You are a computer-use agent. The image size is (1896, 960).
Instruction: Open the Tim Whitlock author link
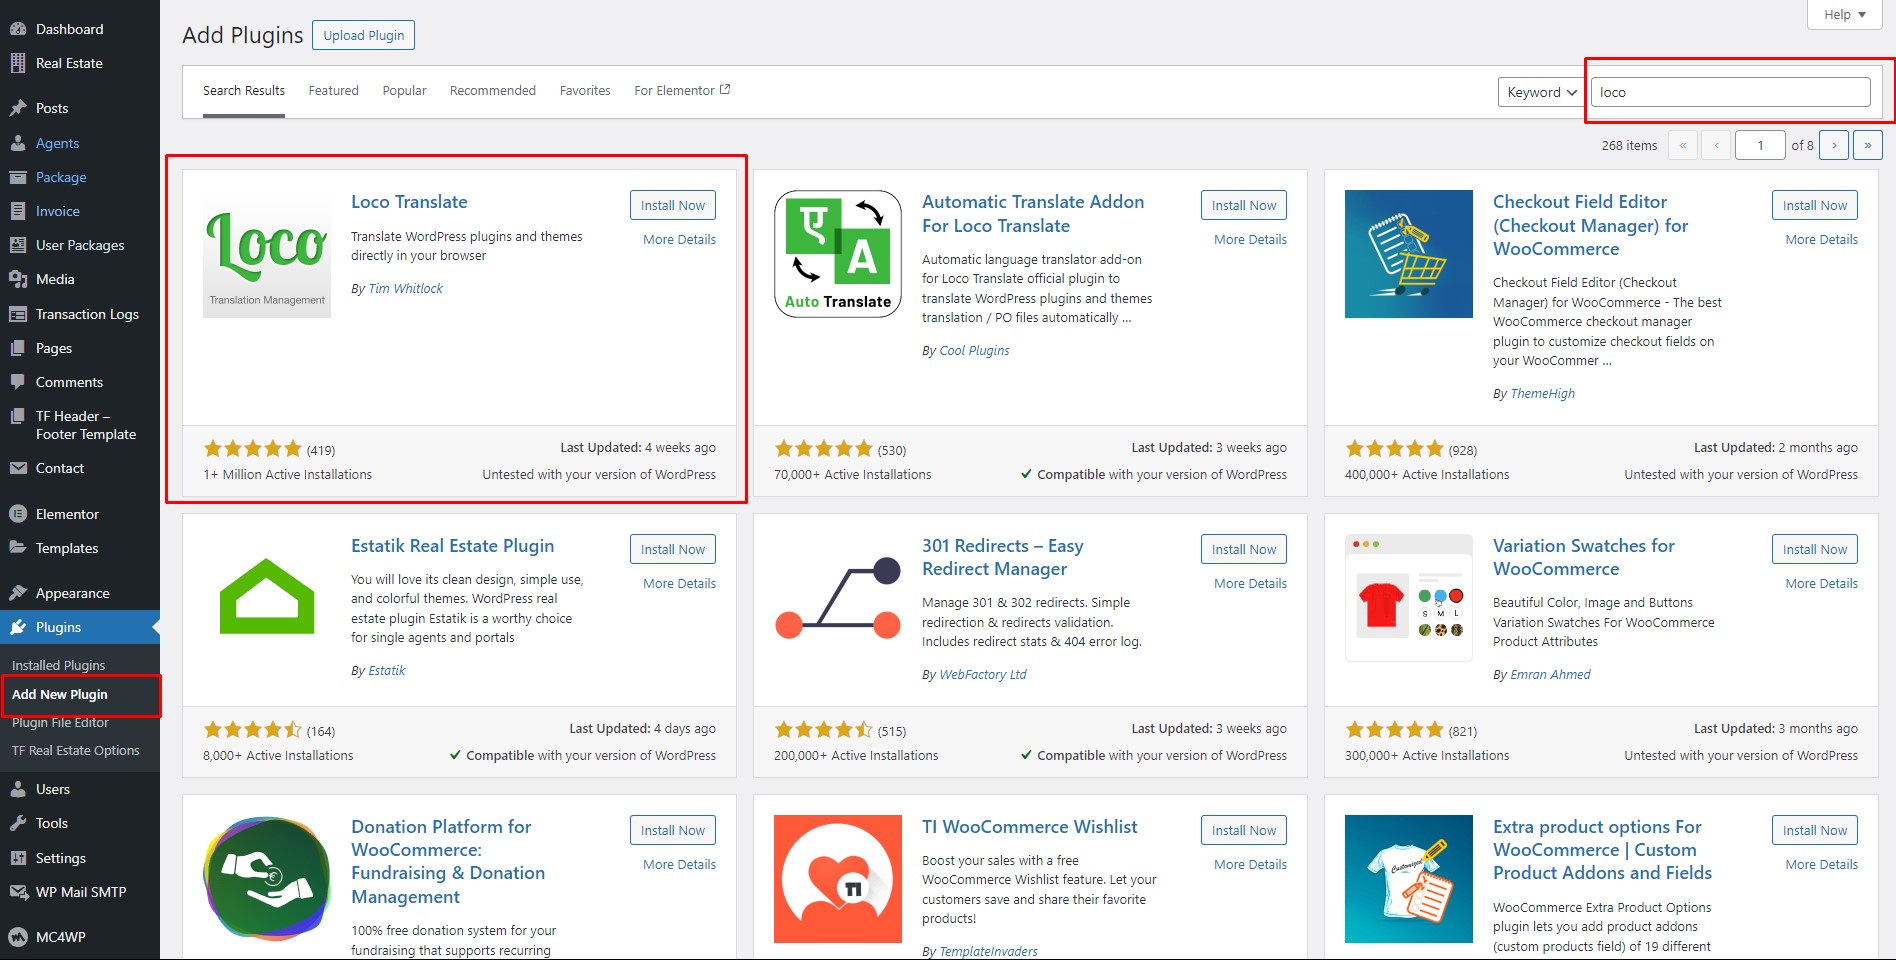click(406, 288)
